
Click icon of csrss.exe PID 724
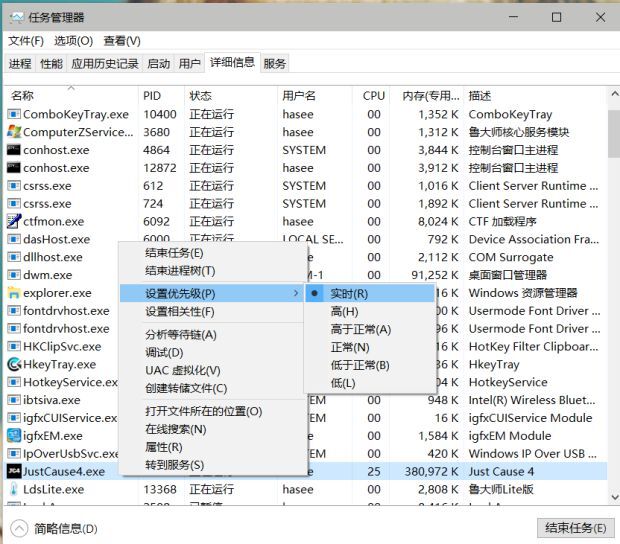(x=14, y=203)
